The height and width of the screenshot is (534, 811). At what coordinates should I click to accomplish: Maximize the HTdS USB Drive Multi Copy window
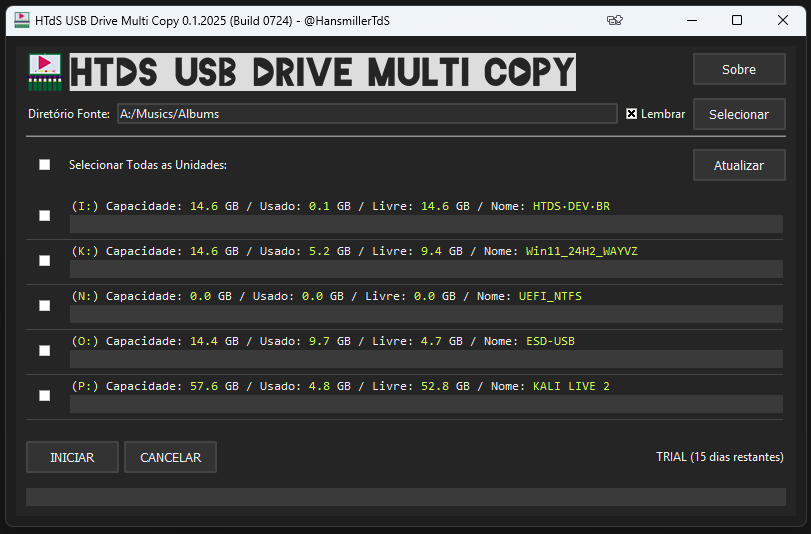click(737, 20)
